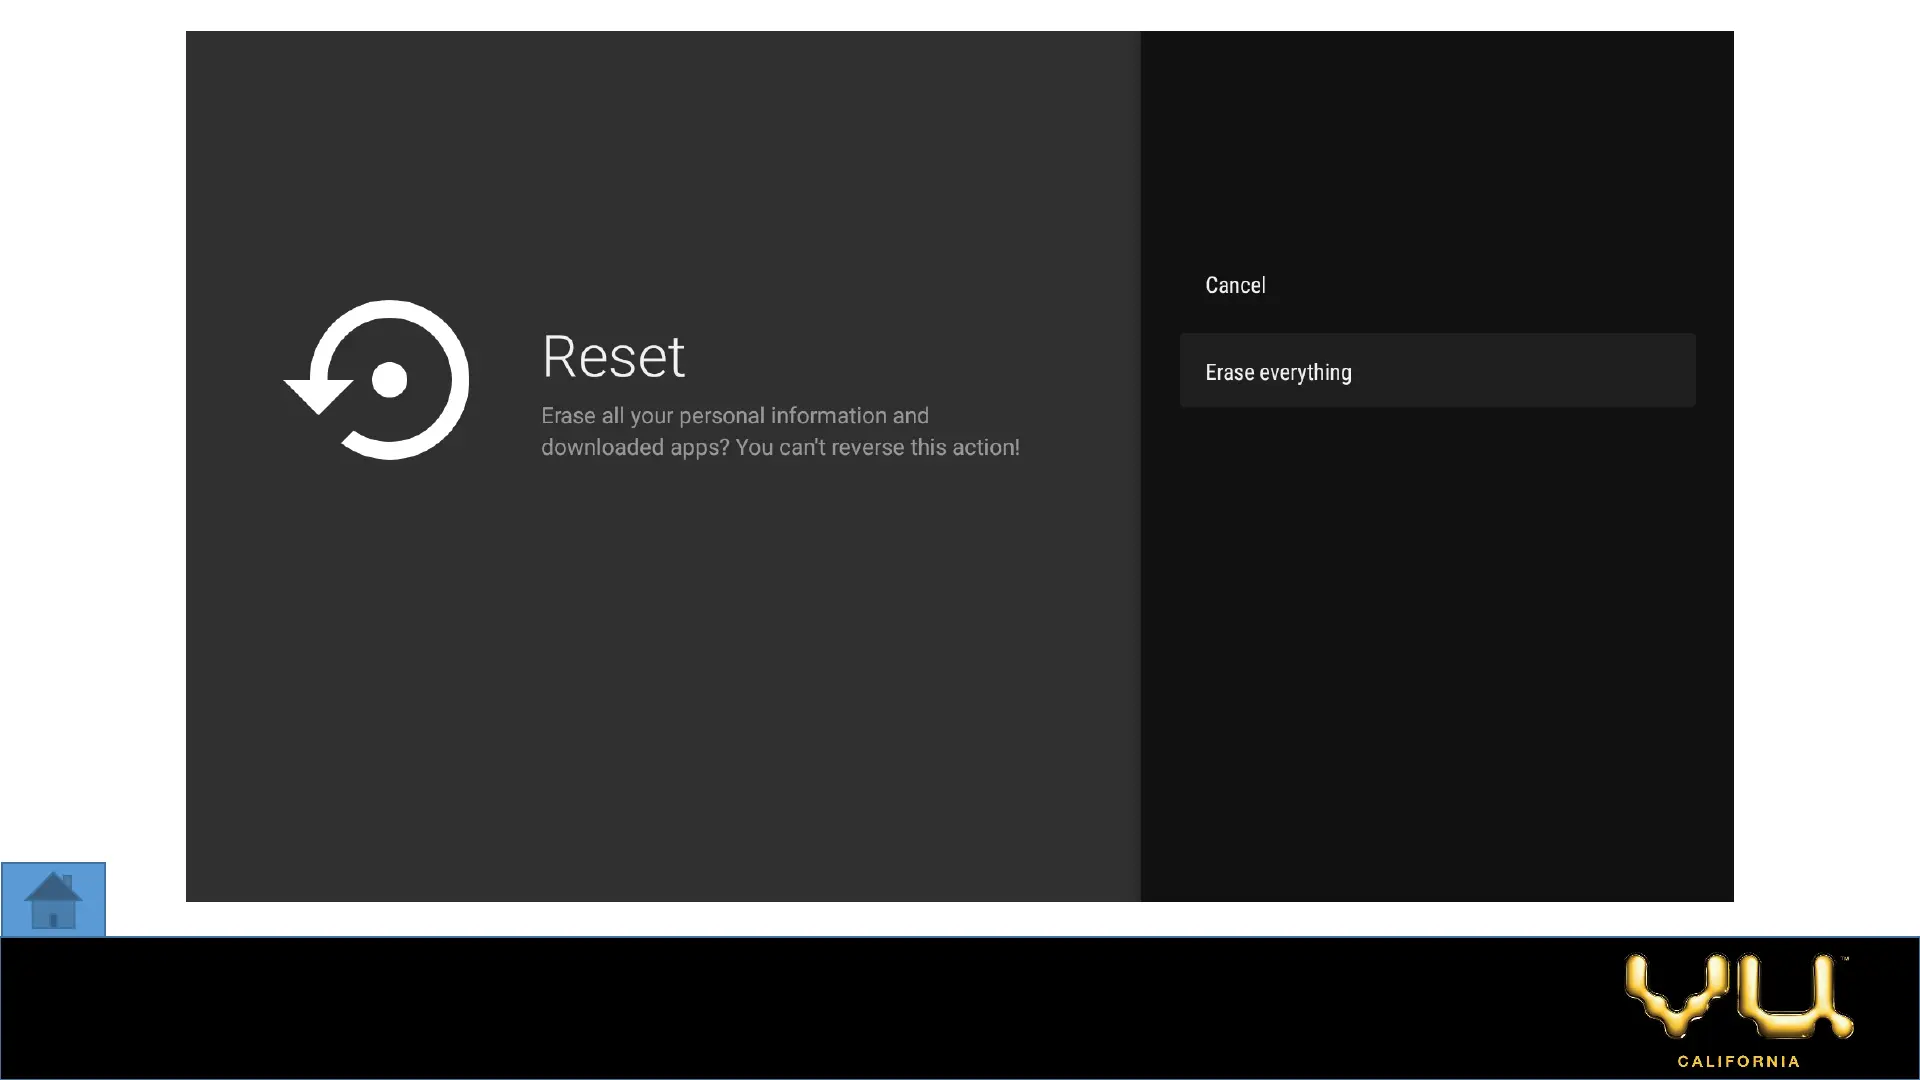Click the "You can't reverse this action!" text
The width and height of the screenshot is (1920, 1080).
pyautogui.click(x=877, y=447)
